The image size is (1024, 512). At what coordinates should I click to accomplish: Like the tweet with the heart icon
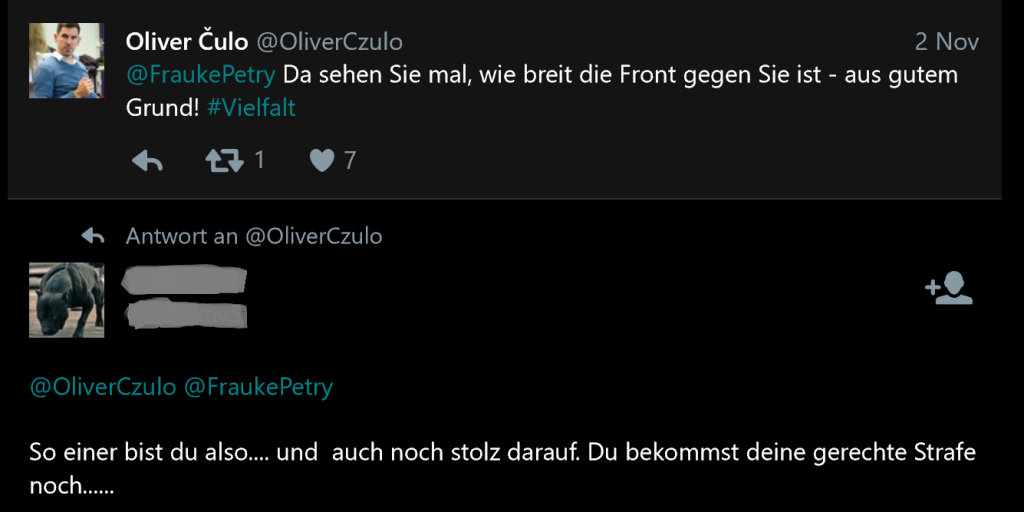pos(321,160)
